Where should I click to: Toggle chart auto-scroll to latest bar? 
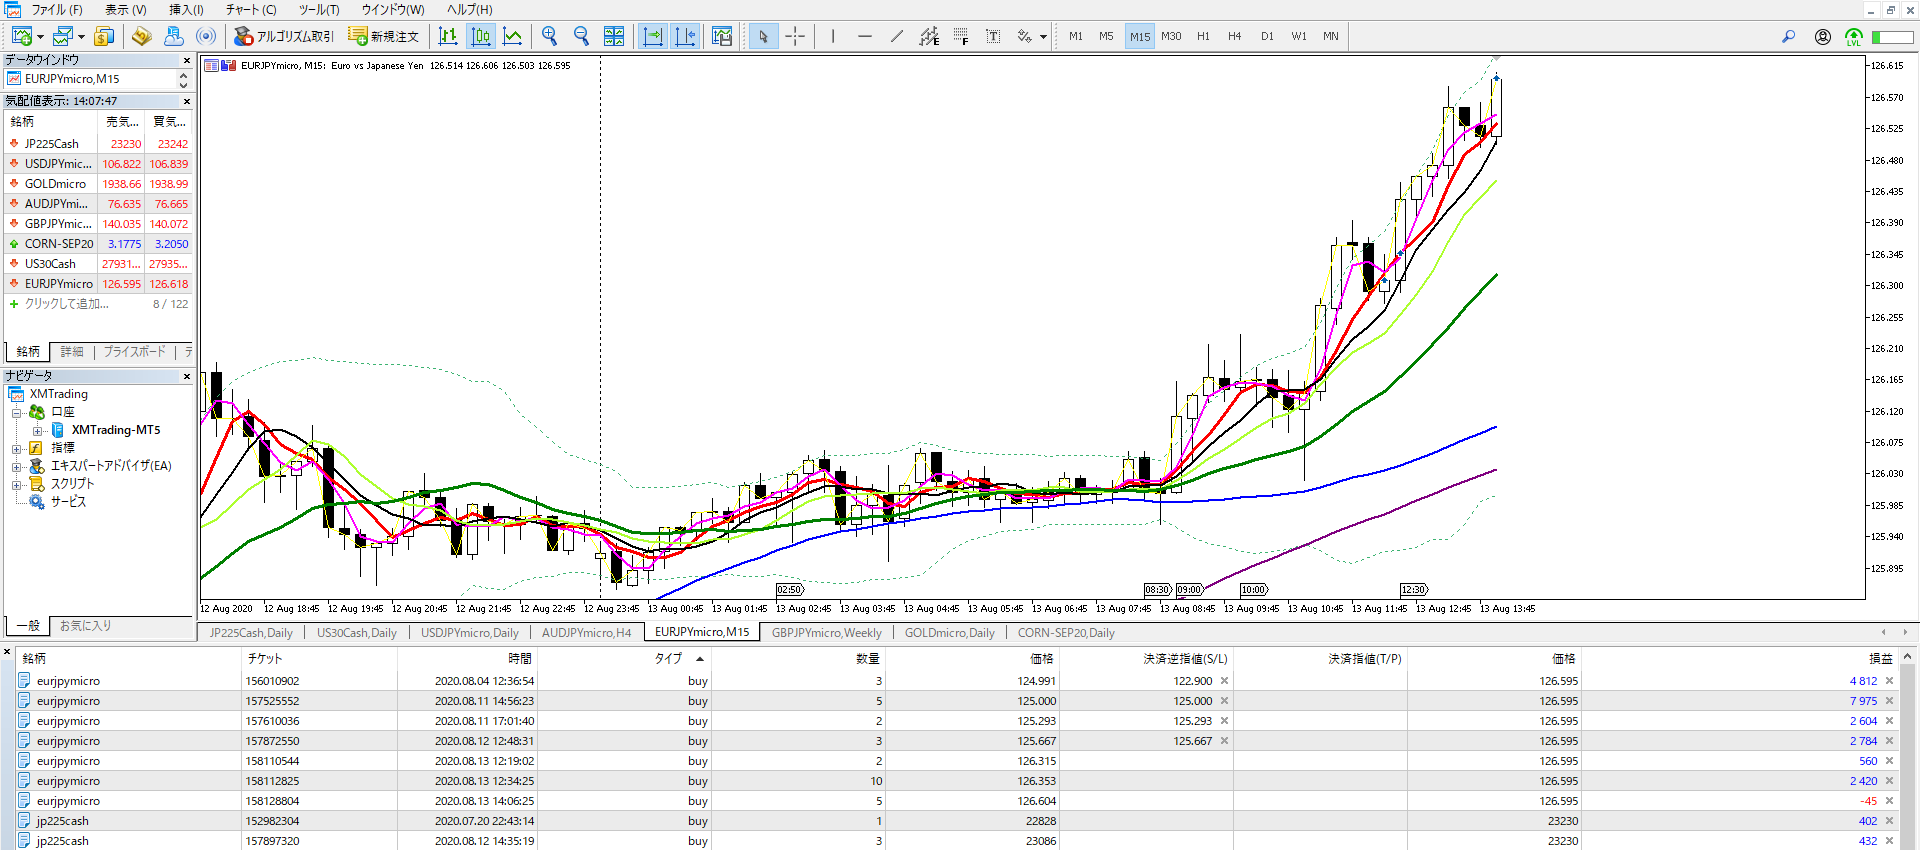[x=653, y=36]
